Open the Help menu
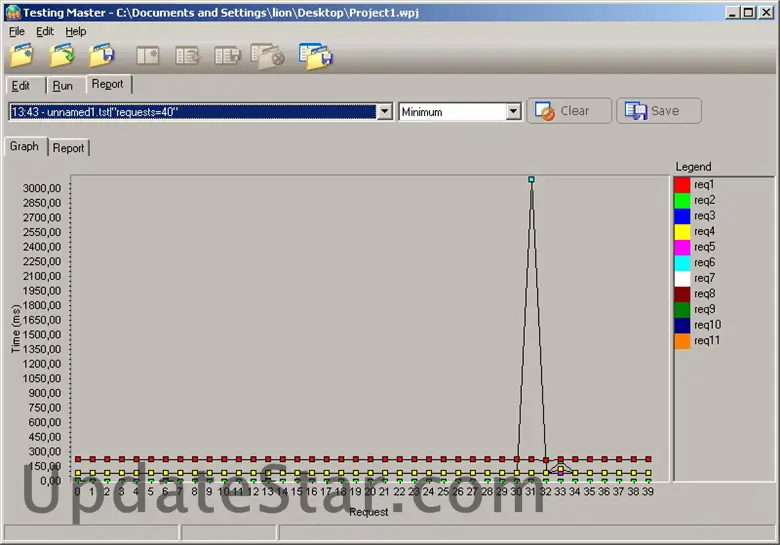 76,31
